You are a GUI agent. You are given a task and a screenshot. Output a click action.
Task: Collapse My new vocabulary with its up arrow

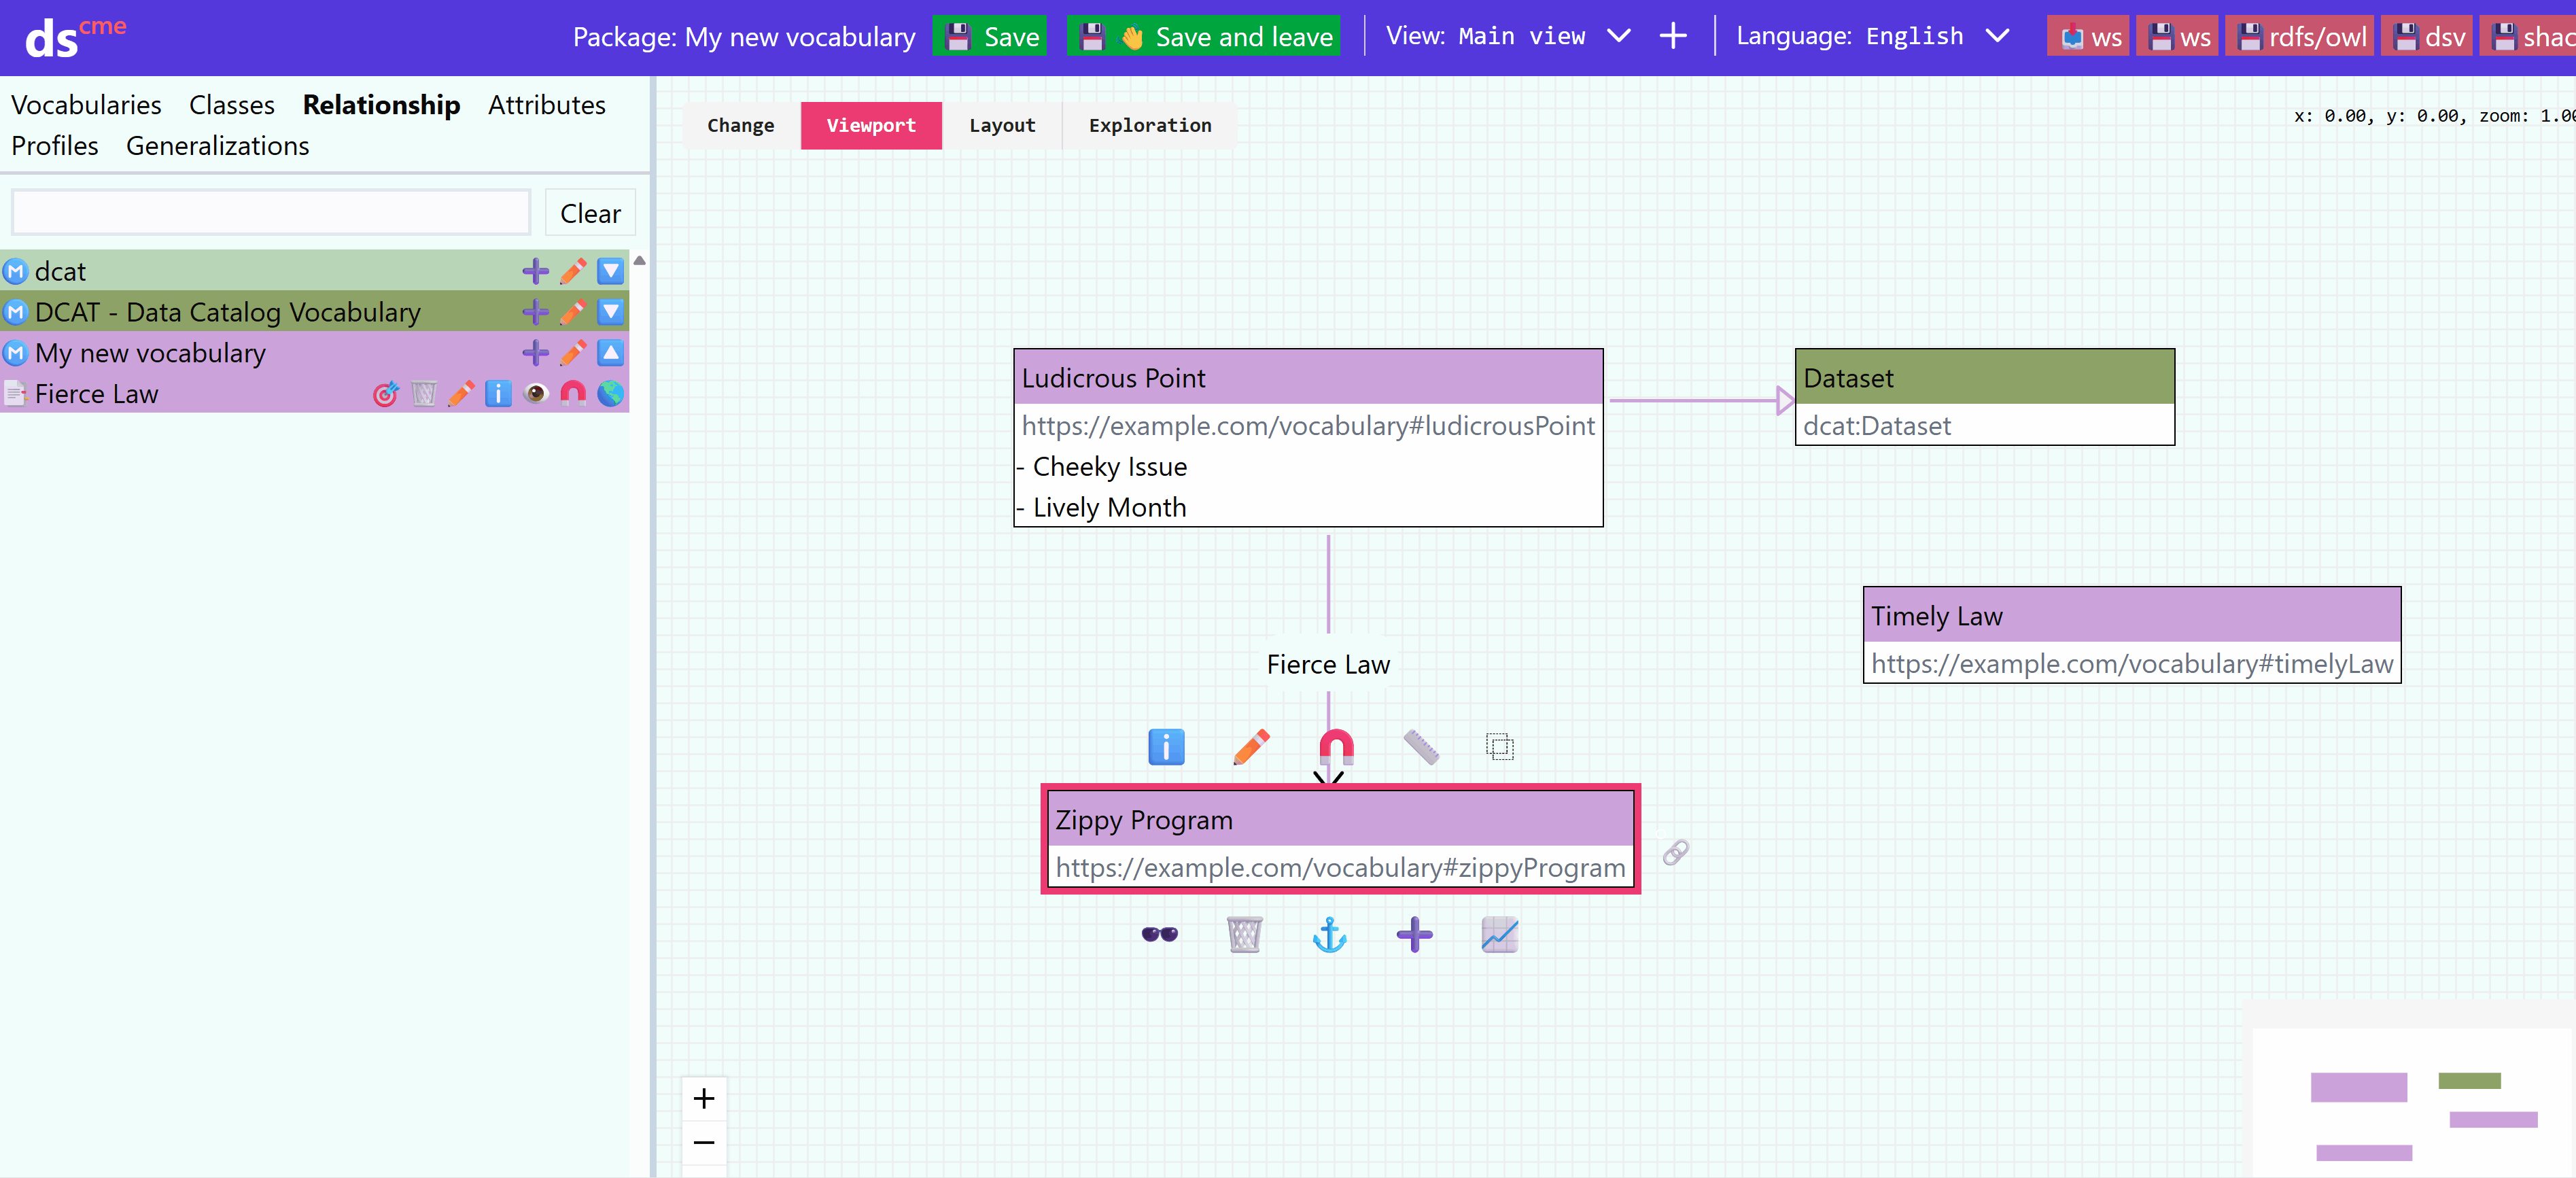point(610,353)
